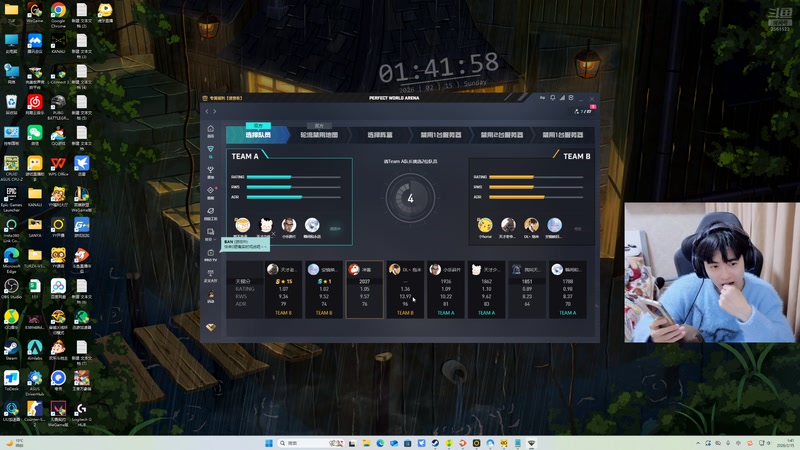Image resolution: width=800 pixels, height=450 pixels.
Task: Select the first highlighted step tab 选择队员
Action: pyautogui.click(x=258, y=135)
